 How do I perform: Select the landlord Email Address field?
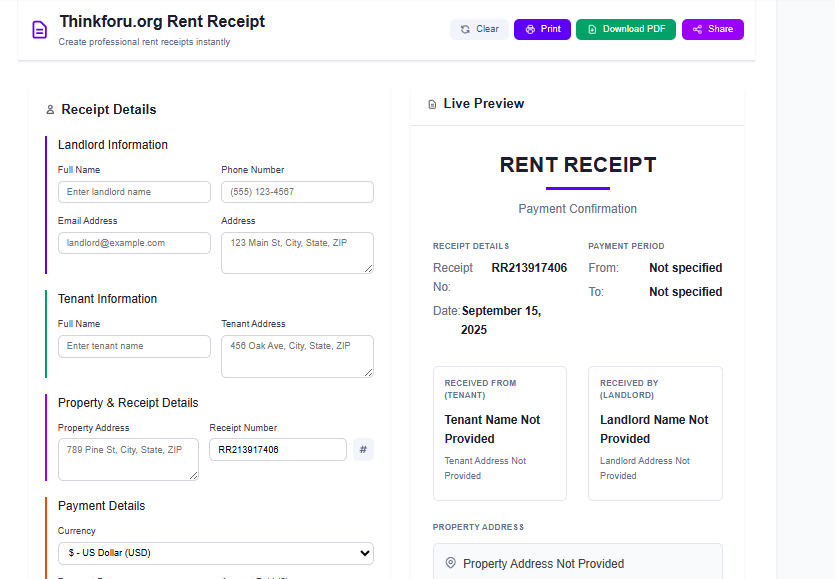click(x=134, y=243)
